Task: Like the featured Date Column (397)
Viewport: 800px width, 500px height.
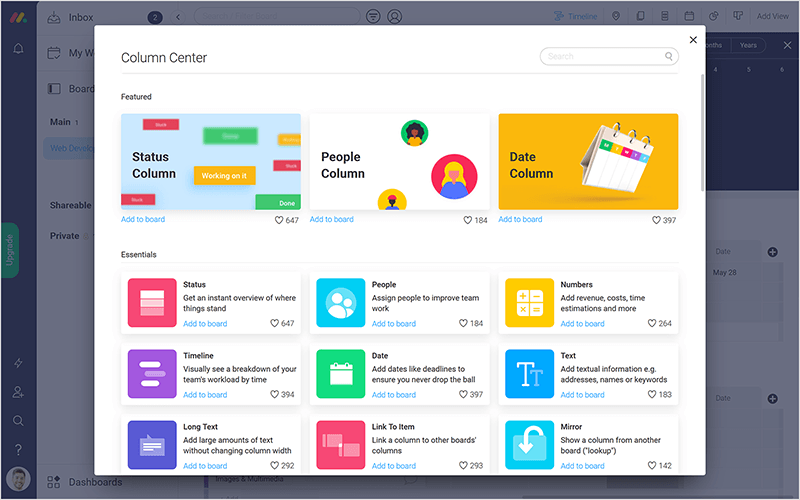Action: [657, 220]
